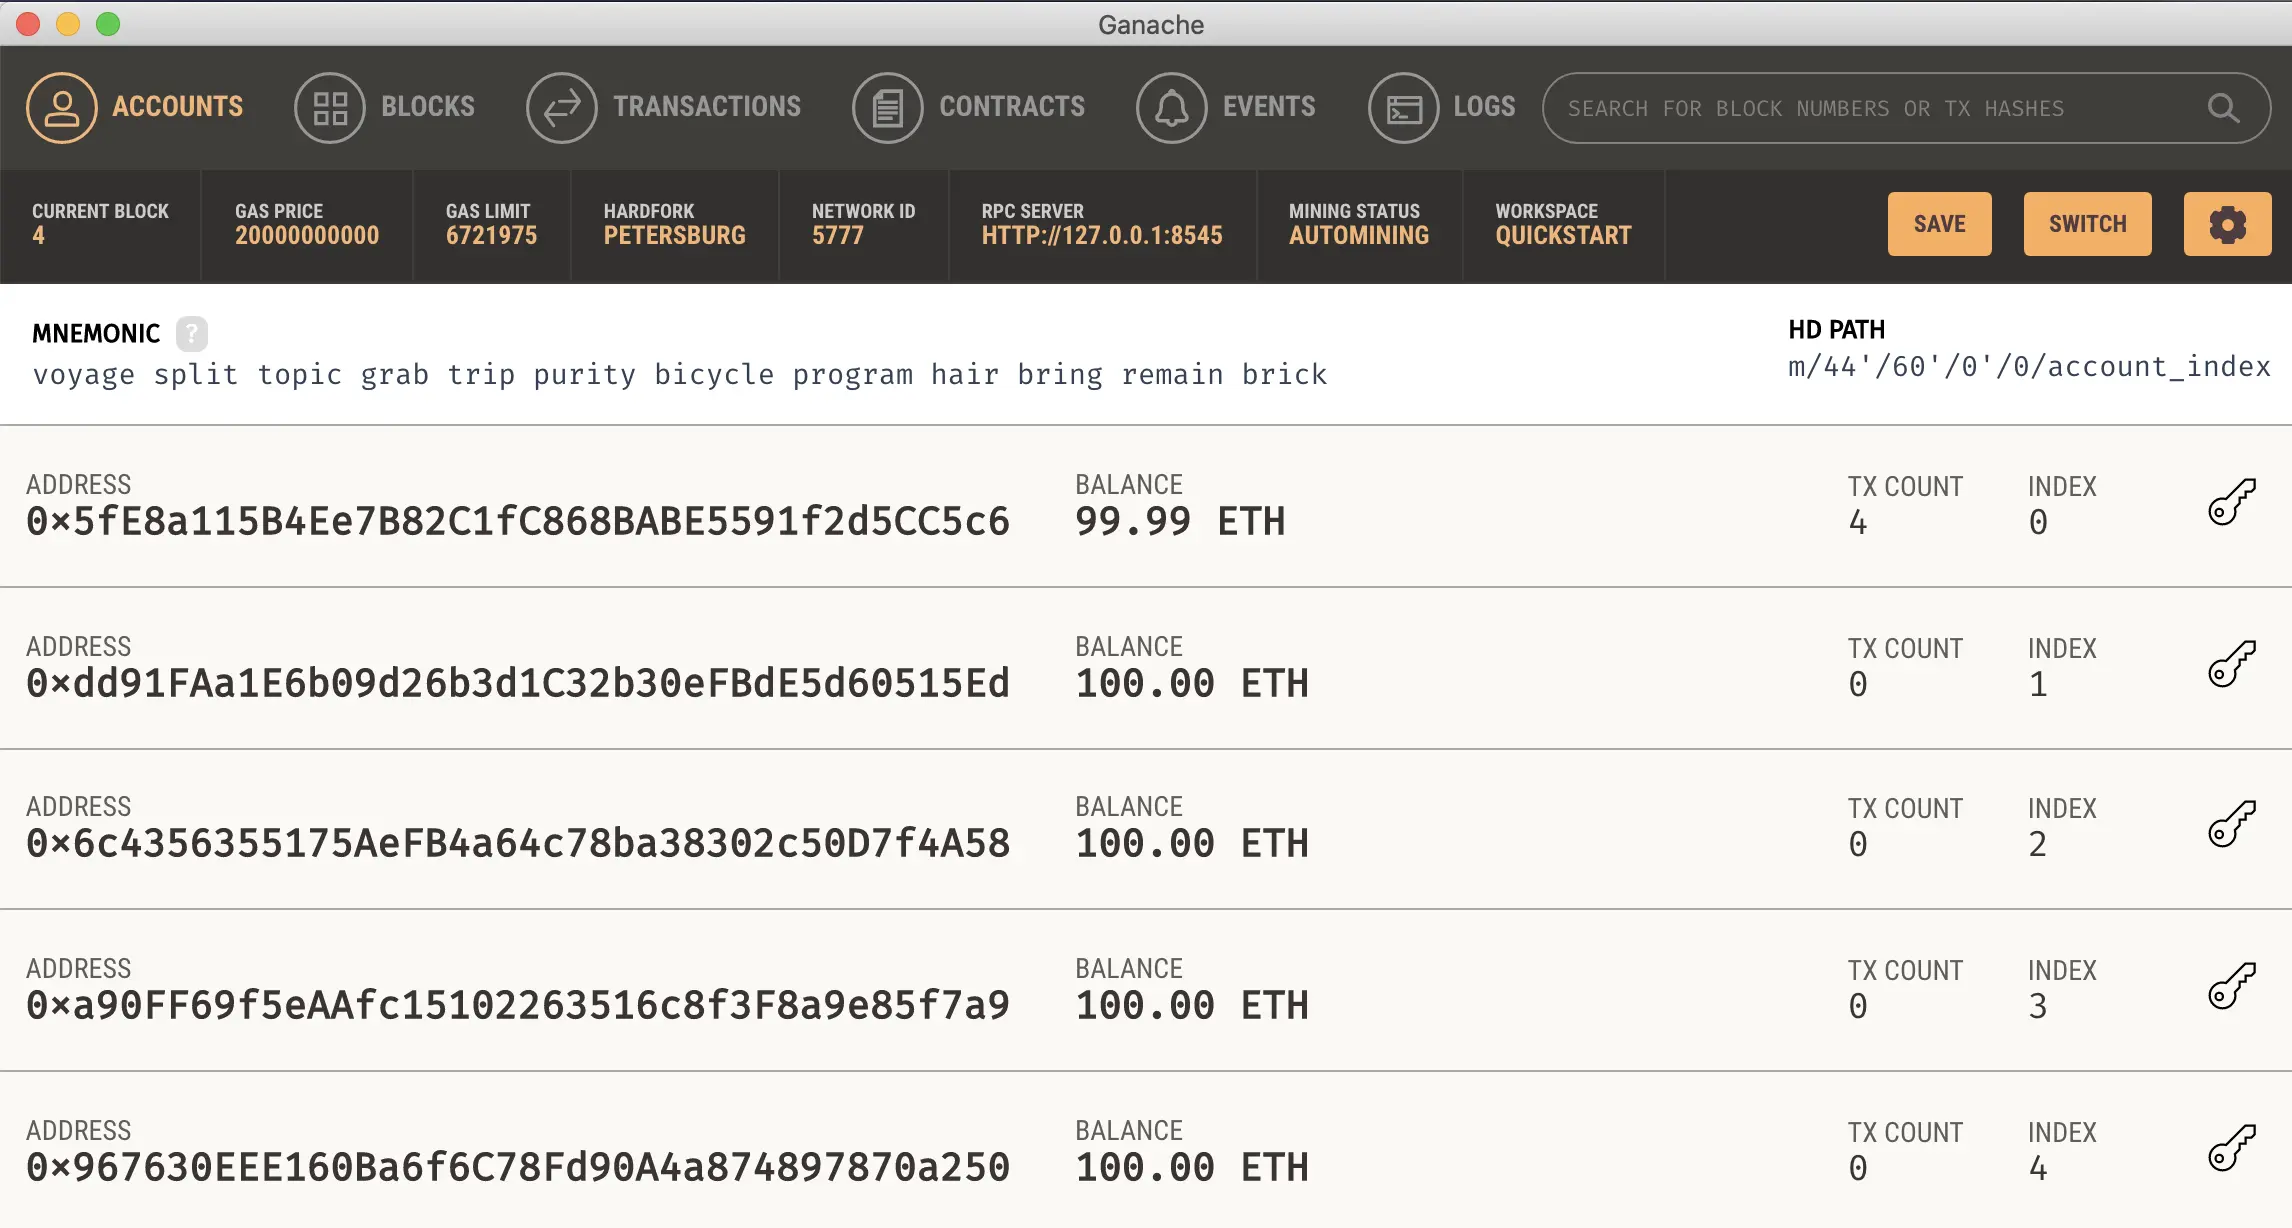Viewport: 2292px width, 1228px height.
Task: Click the key icon for index 3
Action: (x=2231, y=986)
